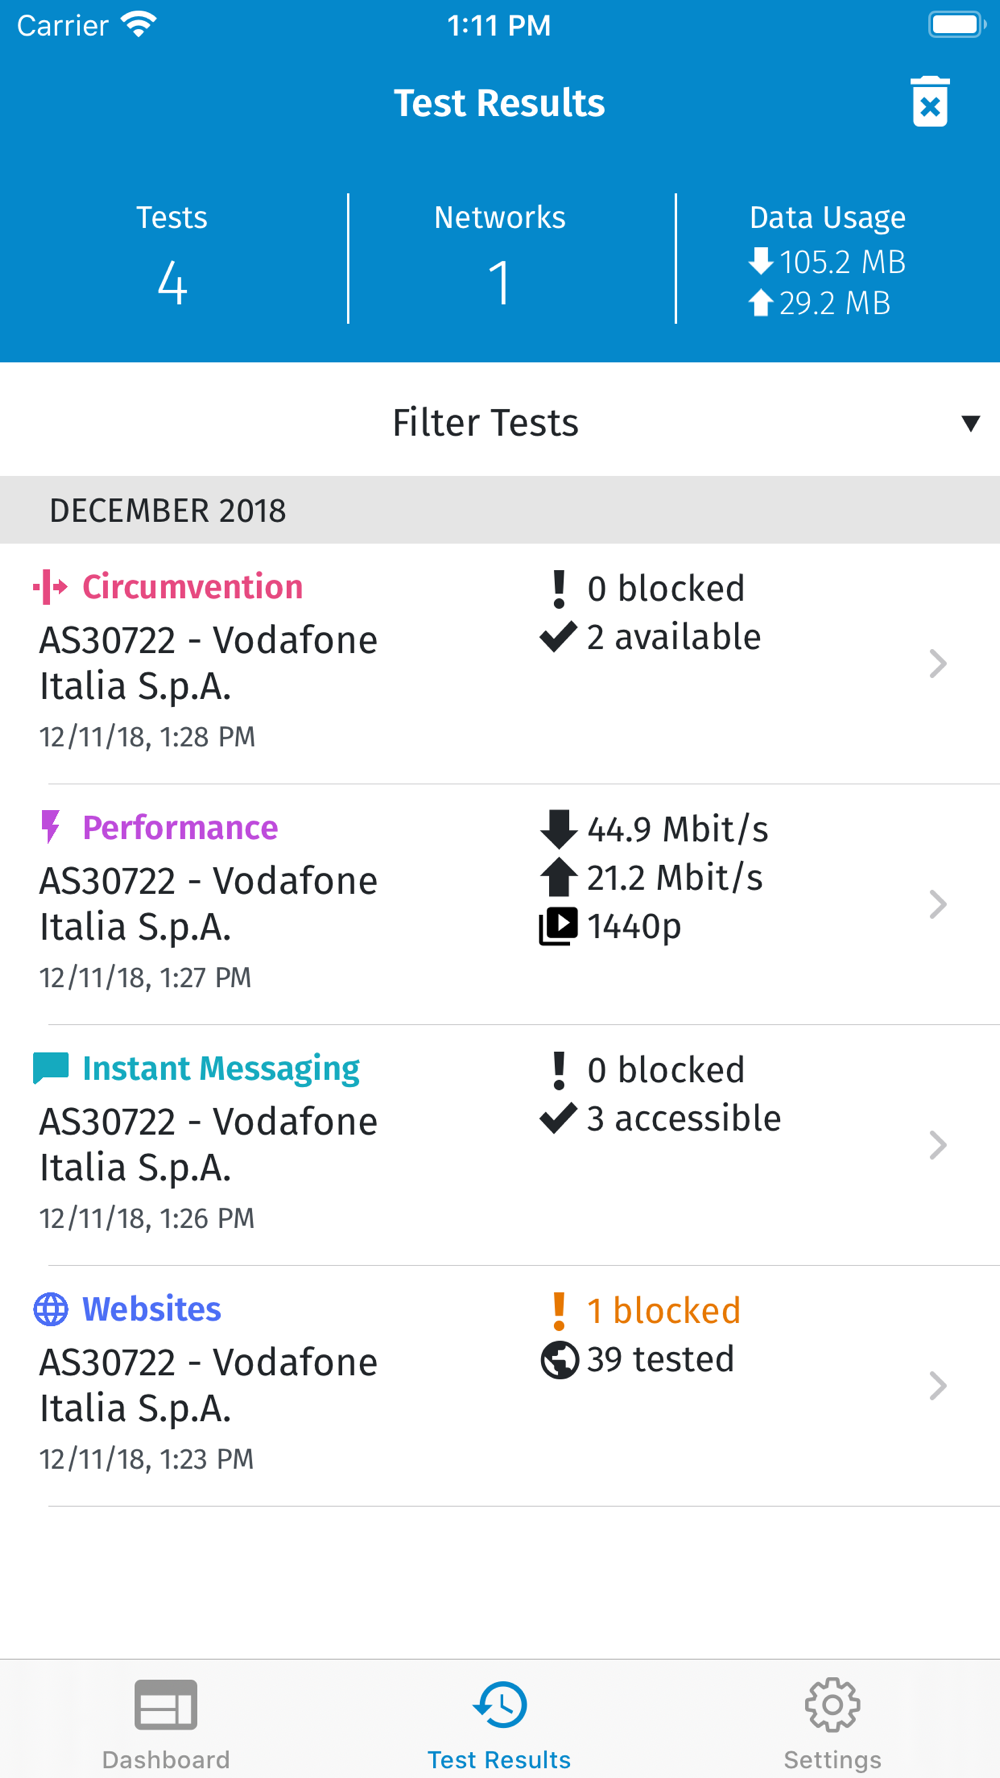Tap the Filter Tests label

(485, 423)
